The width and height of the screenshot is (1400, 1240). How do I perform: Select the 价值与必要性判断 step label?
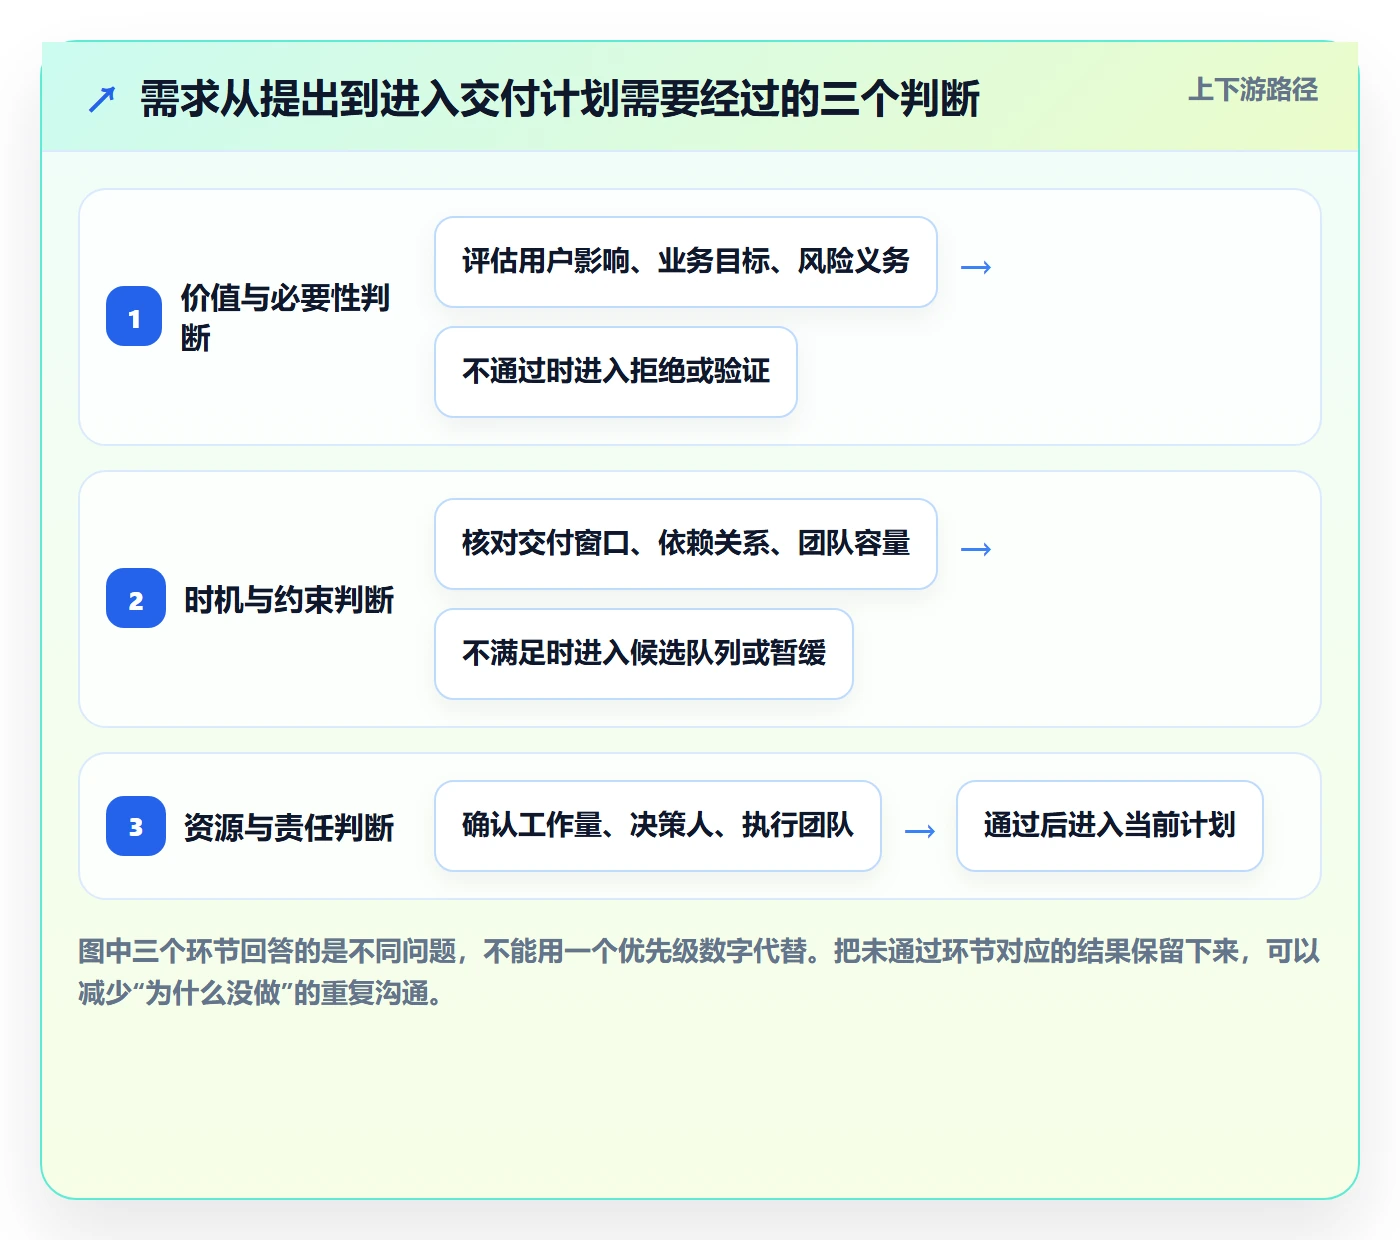coord(285,317)
